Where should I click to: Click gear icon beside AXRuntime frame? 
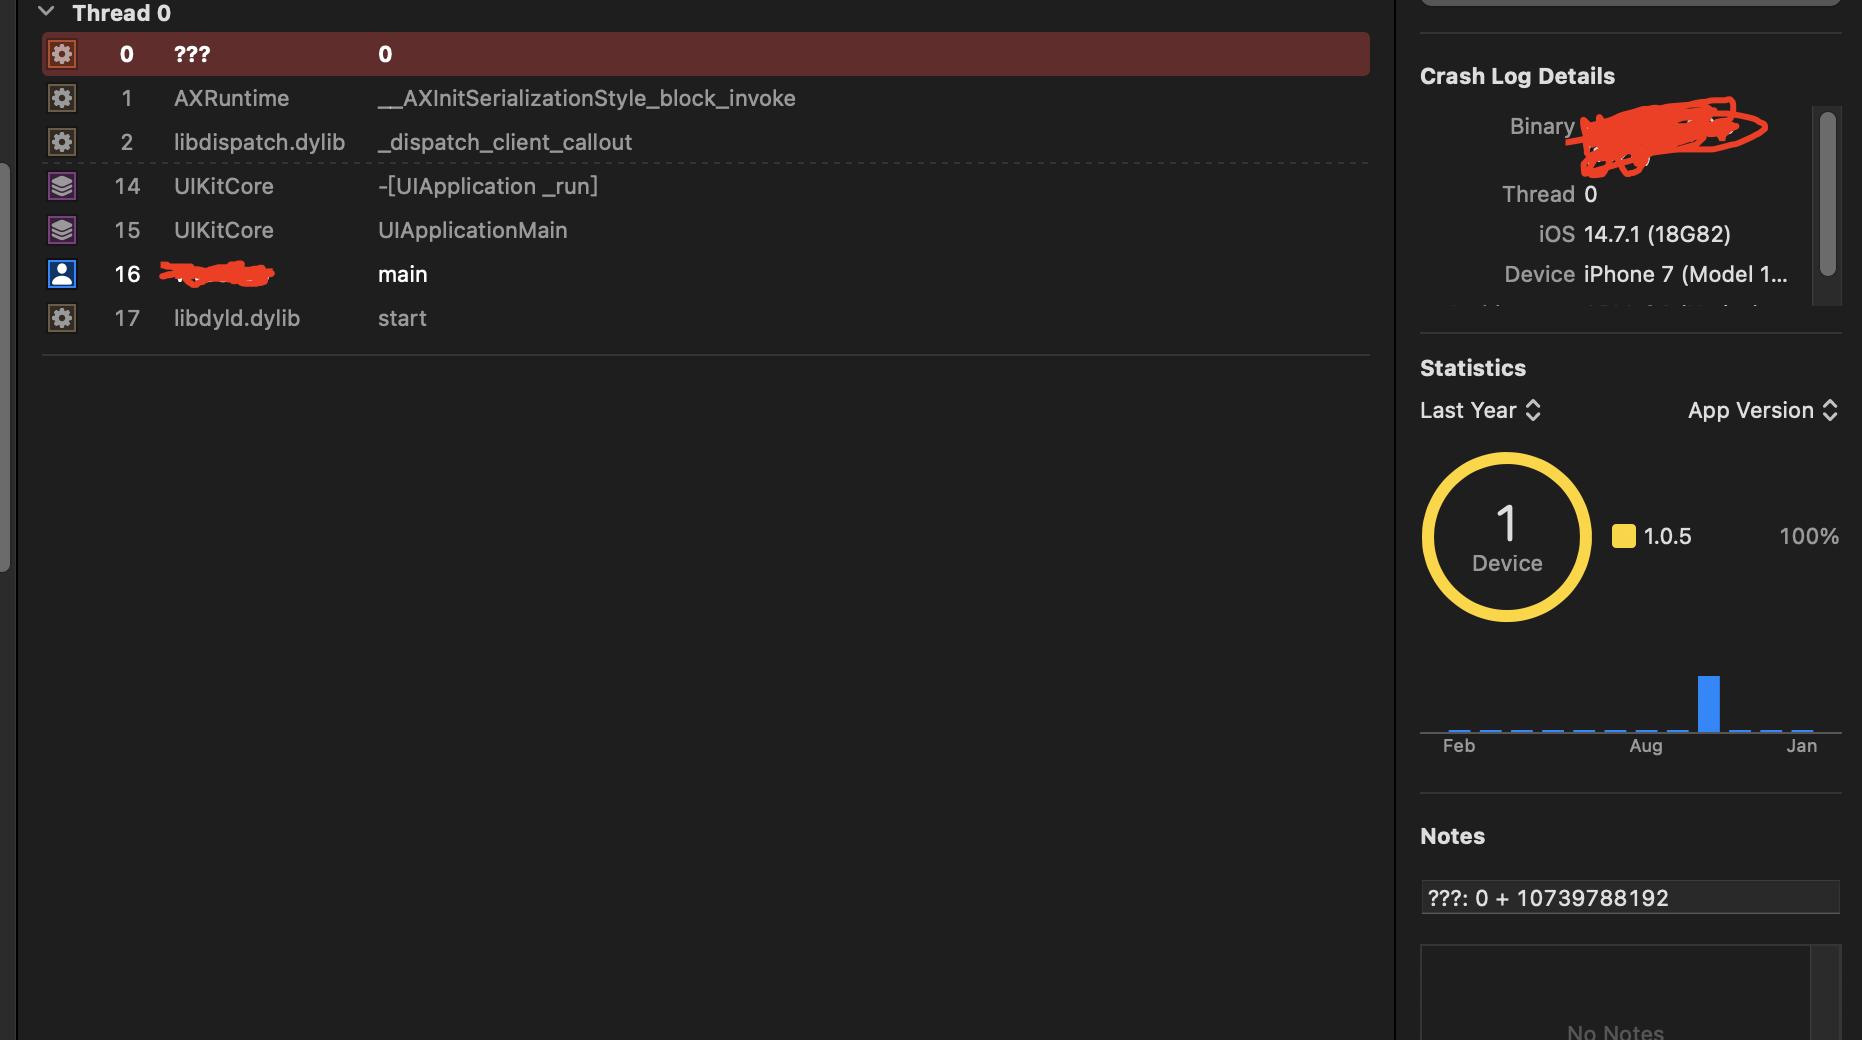[62, 98]
